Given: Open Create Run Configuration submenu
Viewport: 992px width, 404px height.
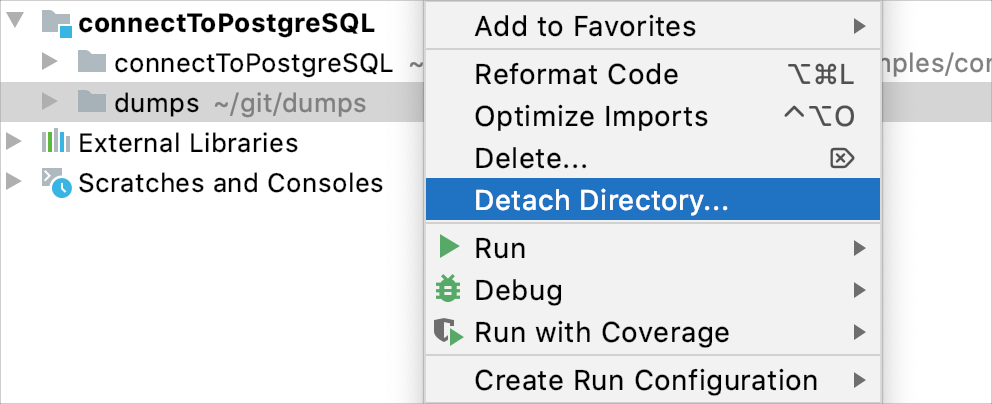Looking at the screenshot, I should [646, 380].
